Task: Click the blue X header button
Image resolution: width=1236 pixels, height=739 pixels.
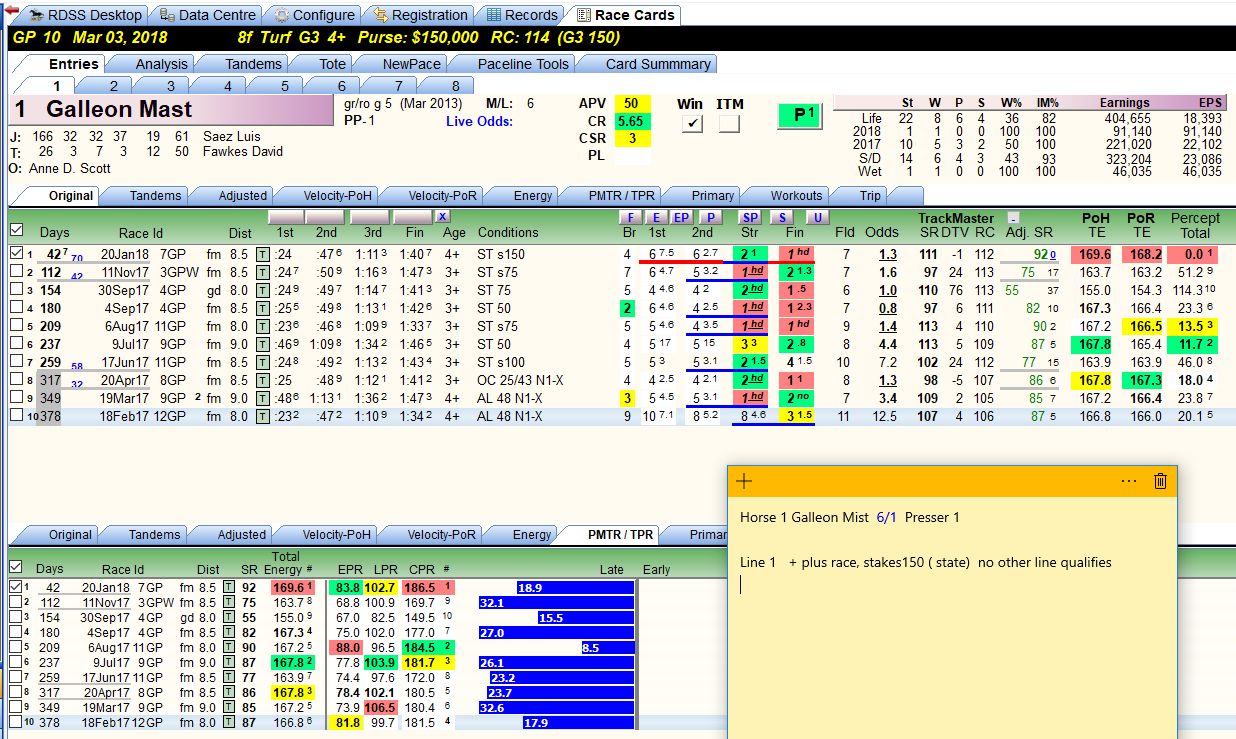Action: point(442,216)
